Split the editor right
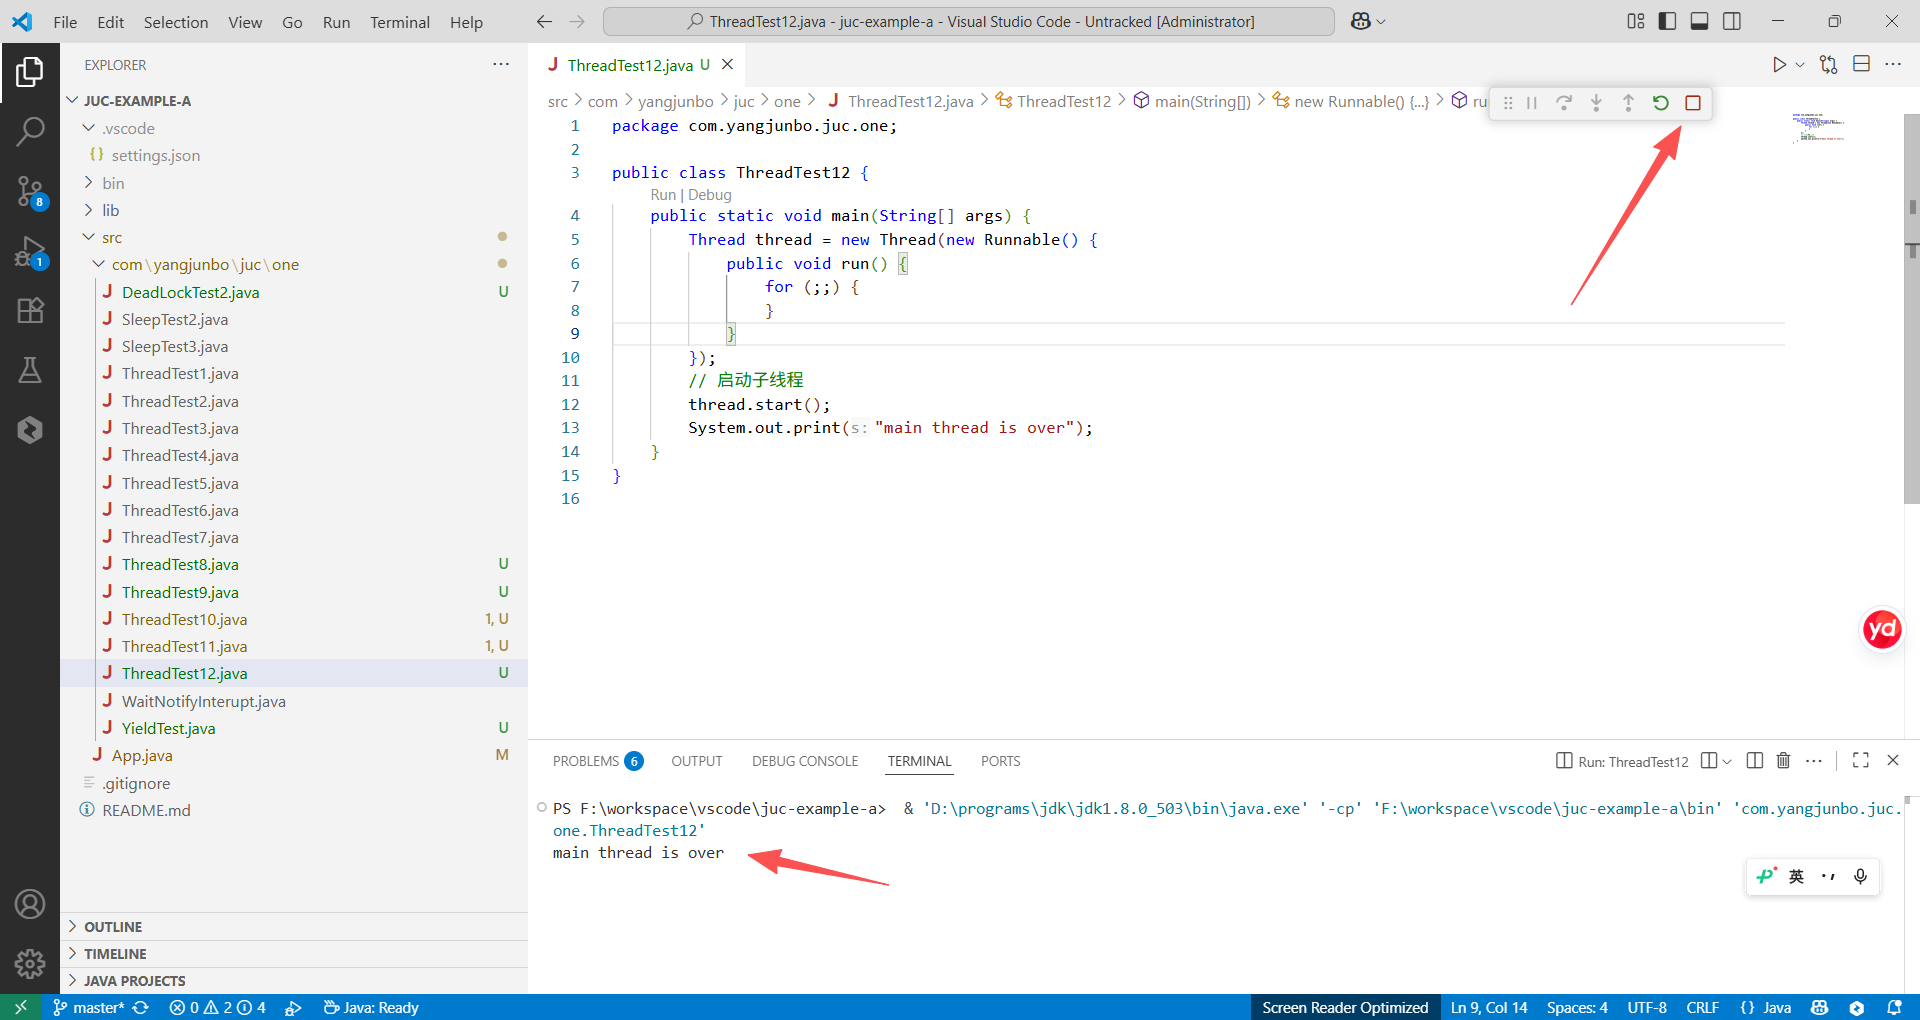 1861,64
